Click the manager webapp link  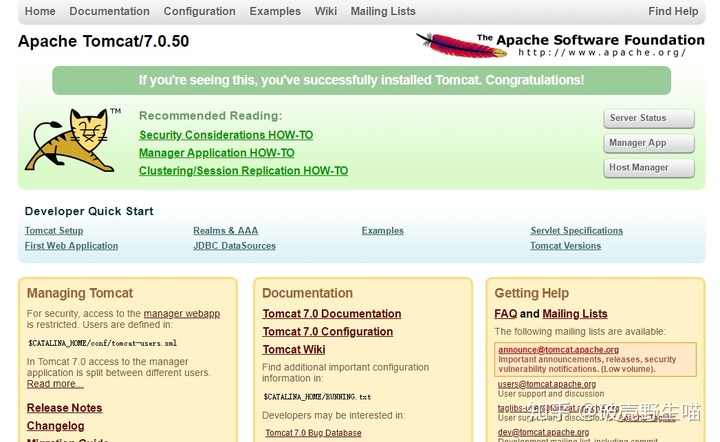[x=181, y=313]
